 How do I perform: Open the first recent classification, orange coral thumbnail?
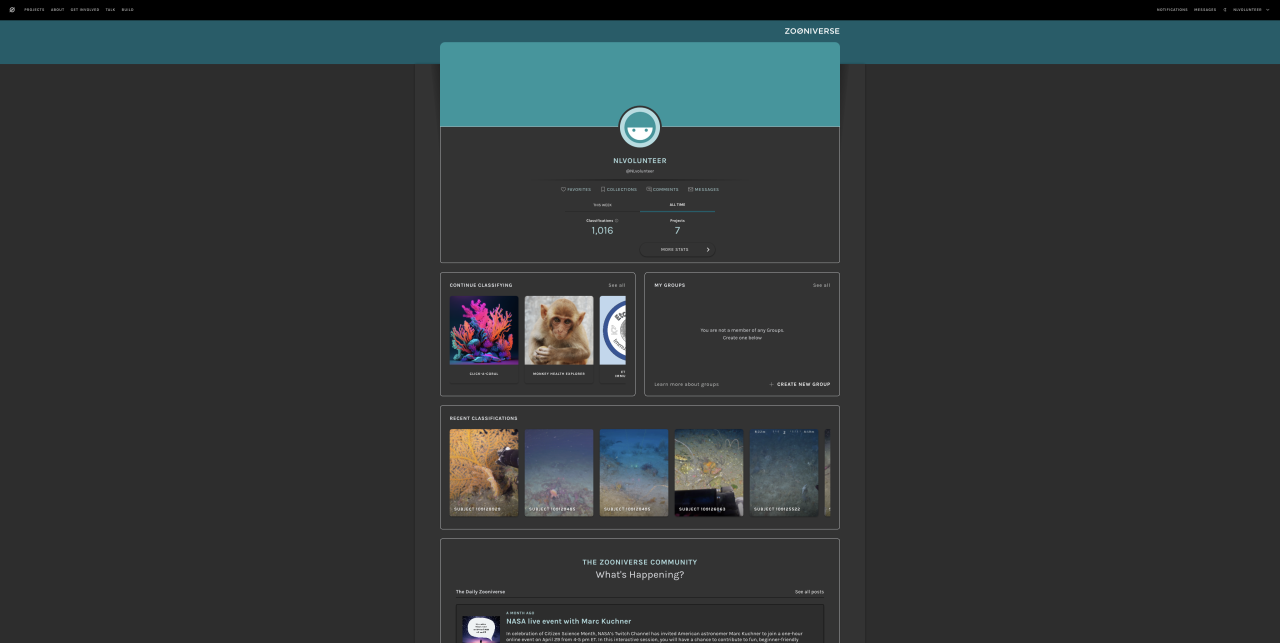(484, 473)
